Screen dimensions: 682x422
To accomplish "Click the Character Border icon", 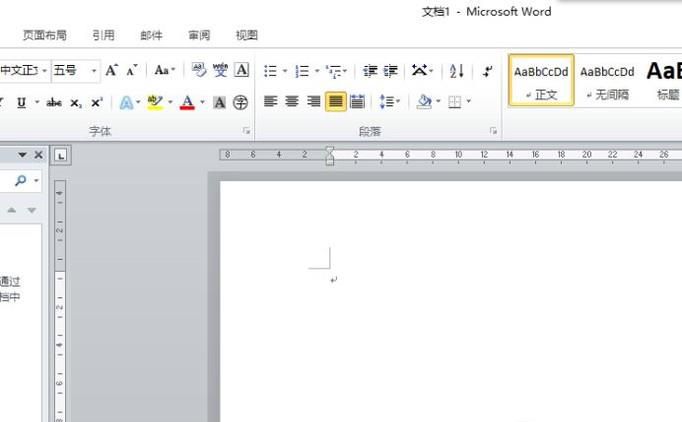I will tap(241, 70).
